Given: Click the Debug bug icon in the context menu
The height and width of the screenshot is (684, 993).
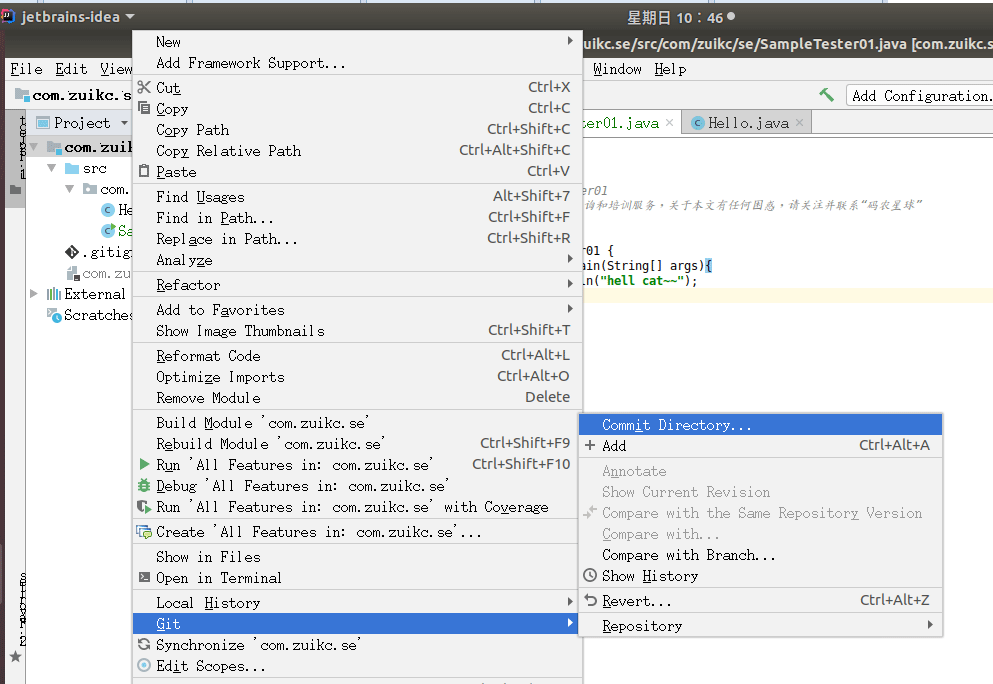Looking at the screenshot, I should (144, 486).
